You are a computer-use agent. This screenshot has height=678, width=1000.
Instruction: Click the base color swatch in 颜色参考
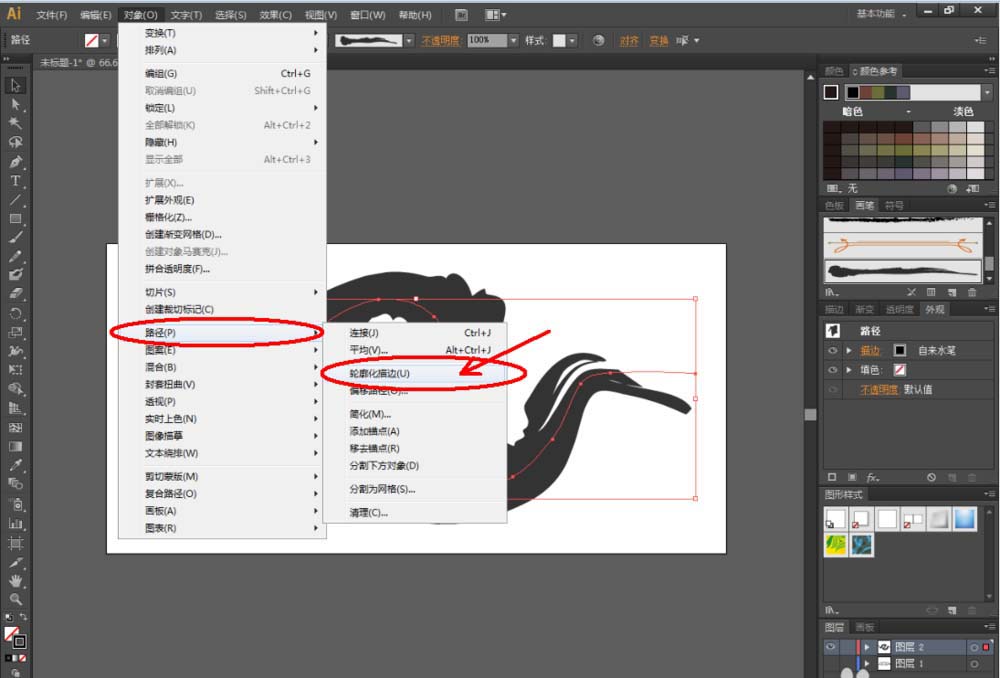pyautogui.click(x=830, y=92)
